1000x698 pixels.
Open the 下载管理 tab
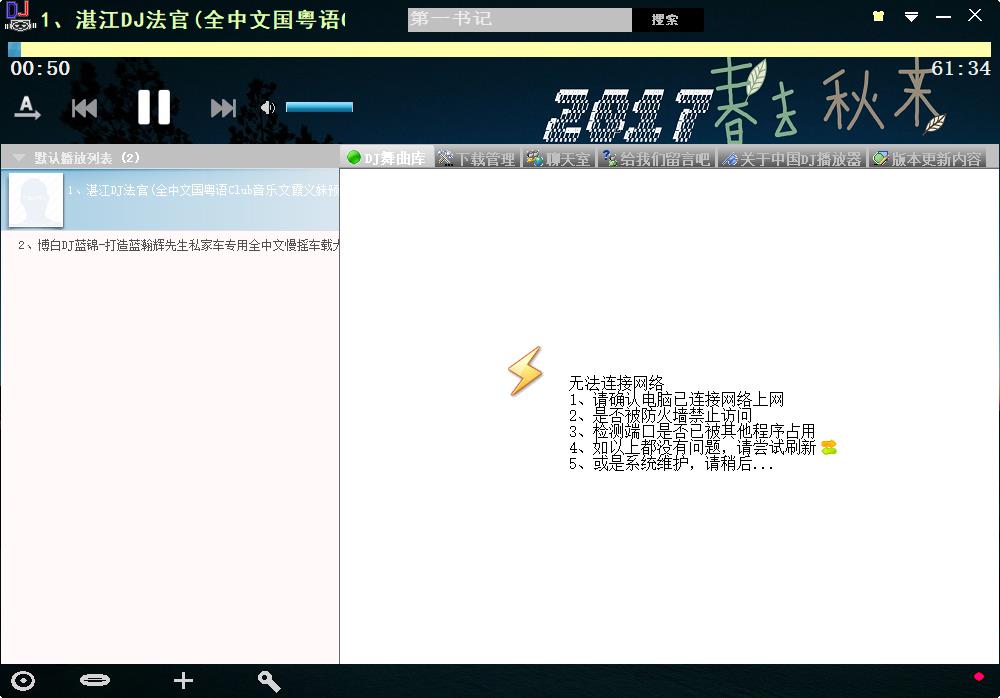[x=477, y=158]
